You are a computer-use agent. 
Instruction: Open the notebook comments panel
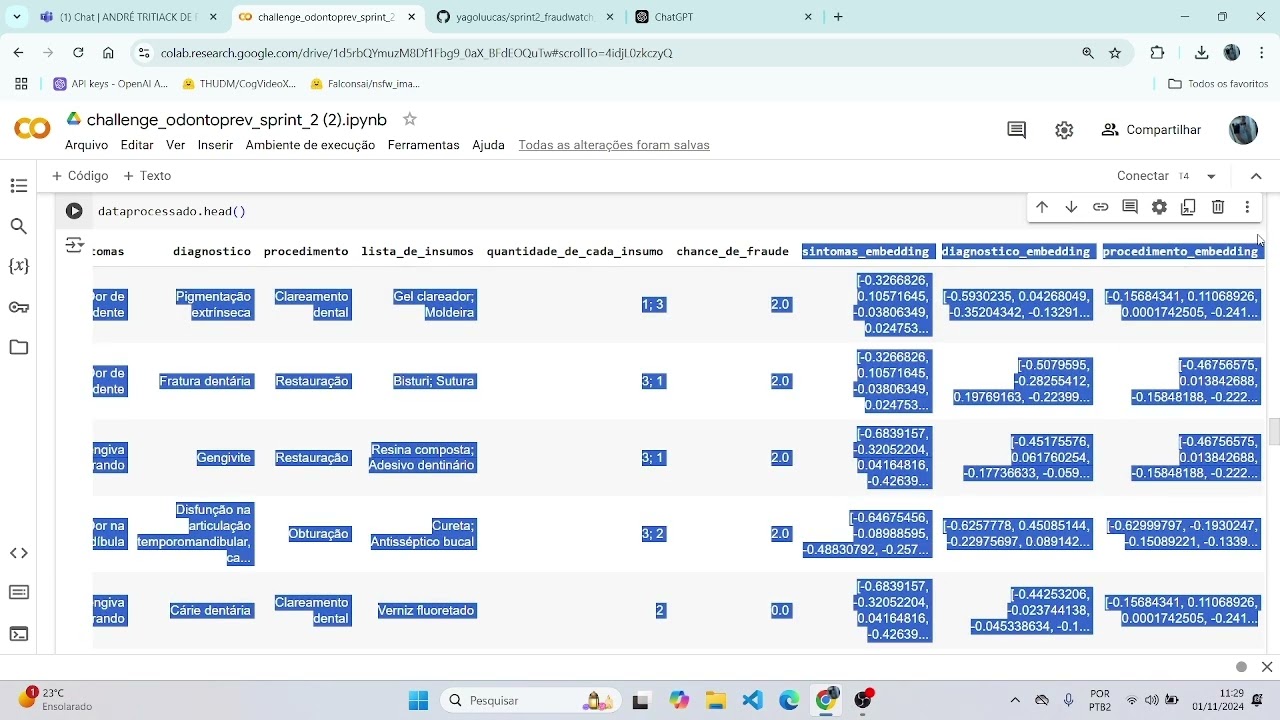(x=1017, y=130)
